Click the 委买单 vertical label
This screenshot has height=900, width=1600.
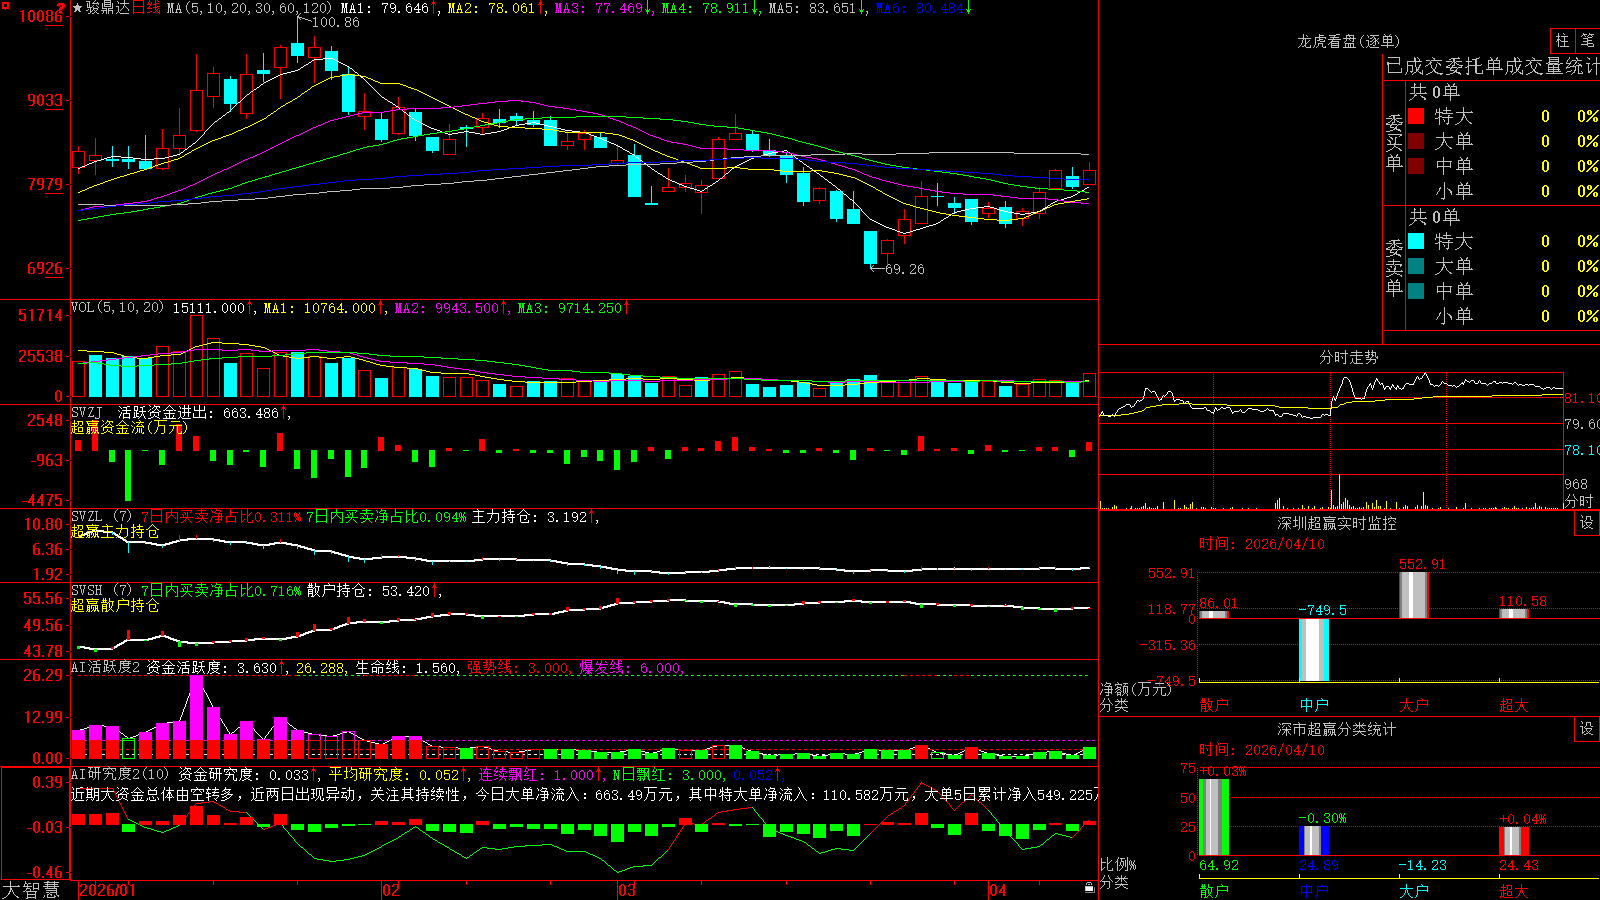[x=1394, y=142]
